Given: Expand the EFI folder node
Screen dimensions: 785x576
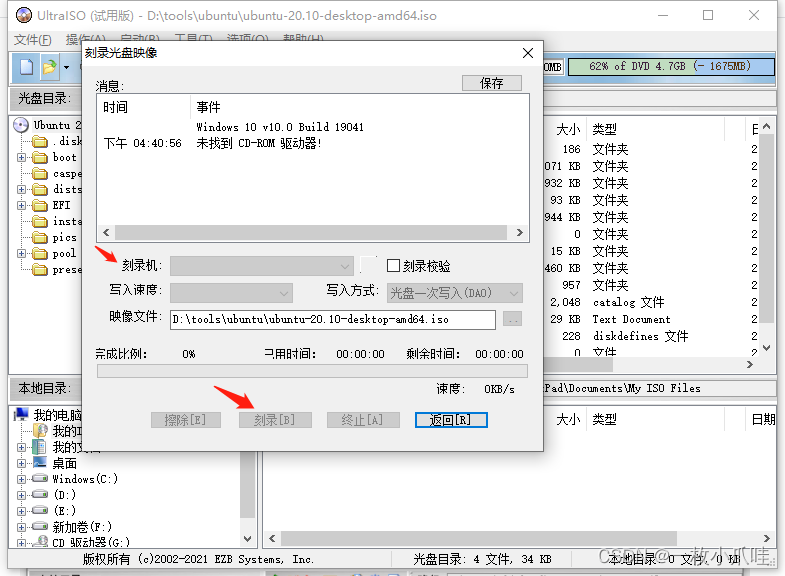Looking at the screenshot, I should point(21,206).
